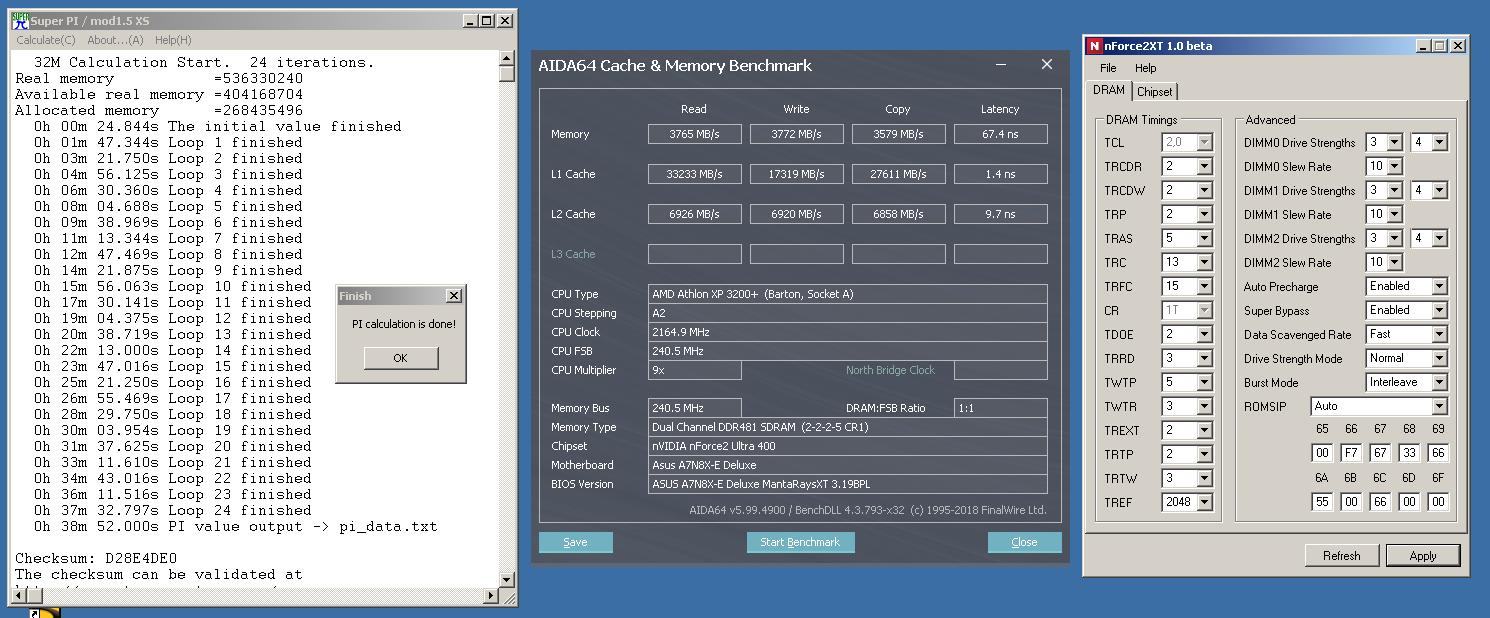Click CPU Clock 2164.9 MHz value
Image resolution: width=1490 pixels, height=618 pixels.
coord(847,332)
